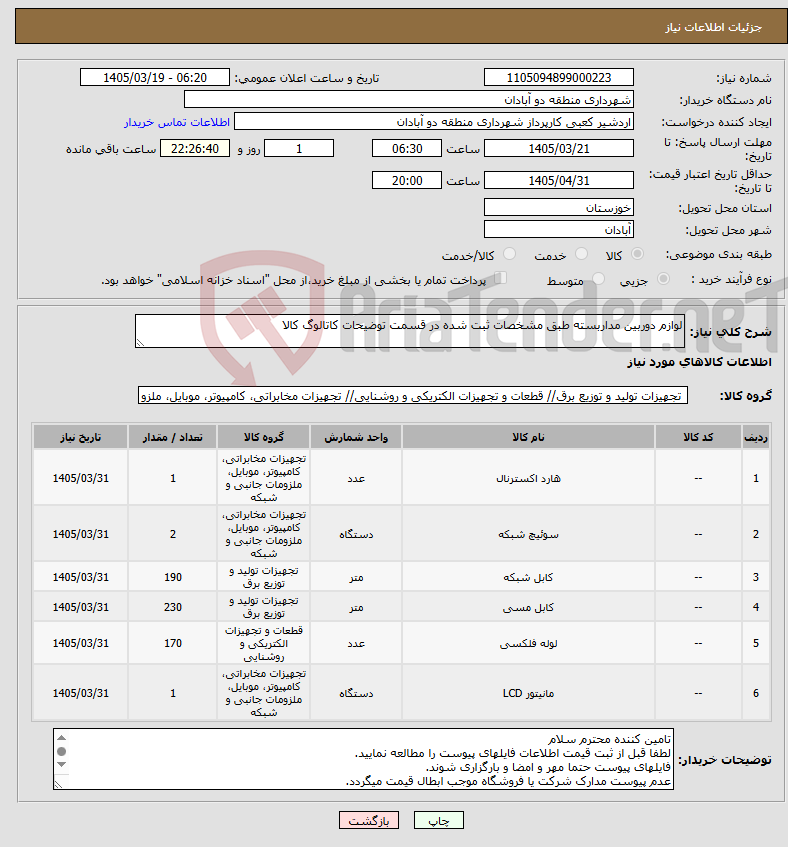Click the مانیتور LCD item name
Viewport: 788px width, 847px height.
[528, 693]
